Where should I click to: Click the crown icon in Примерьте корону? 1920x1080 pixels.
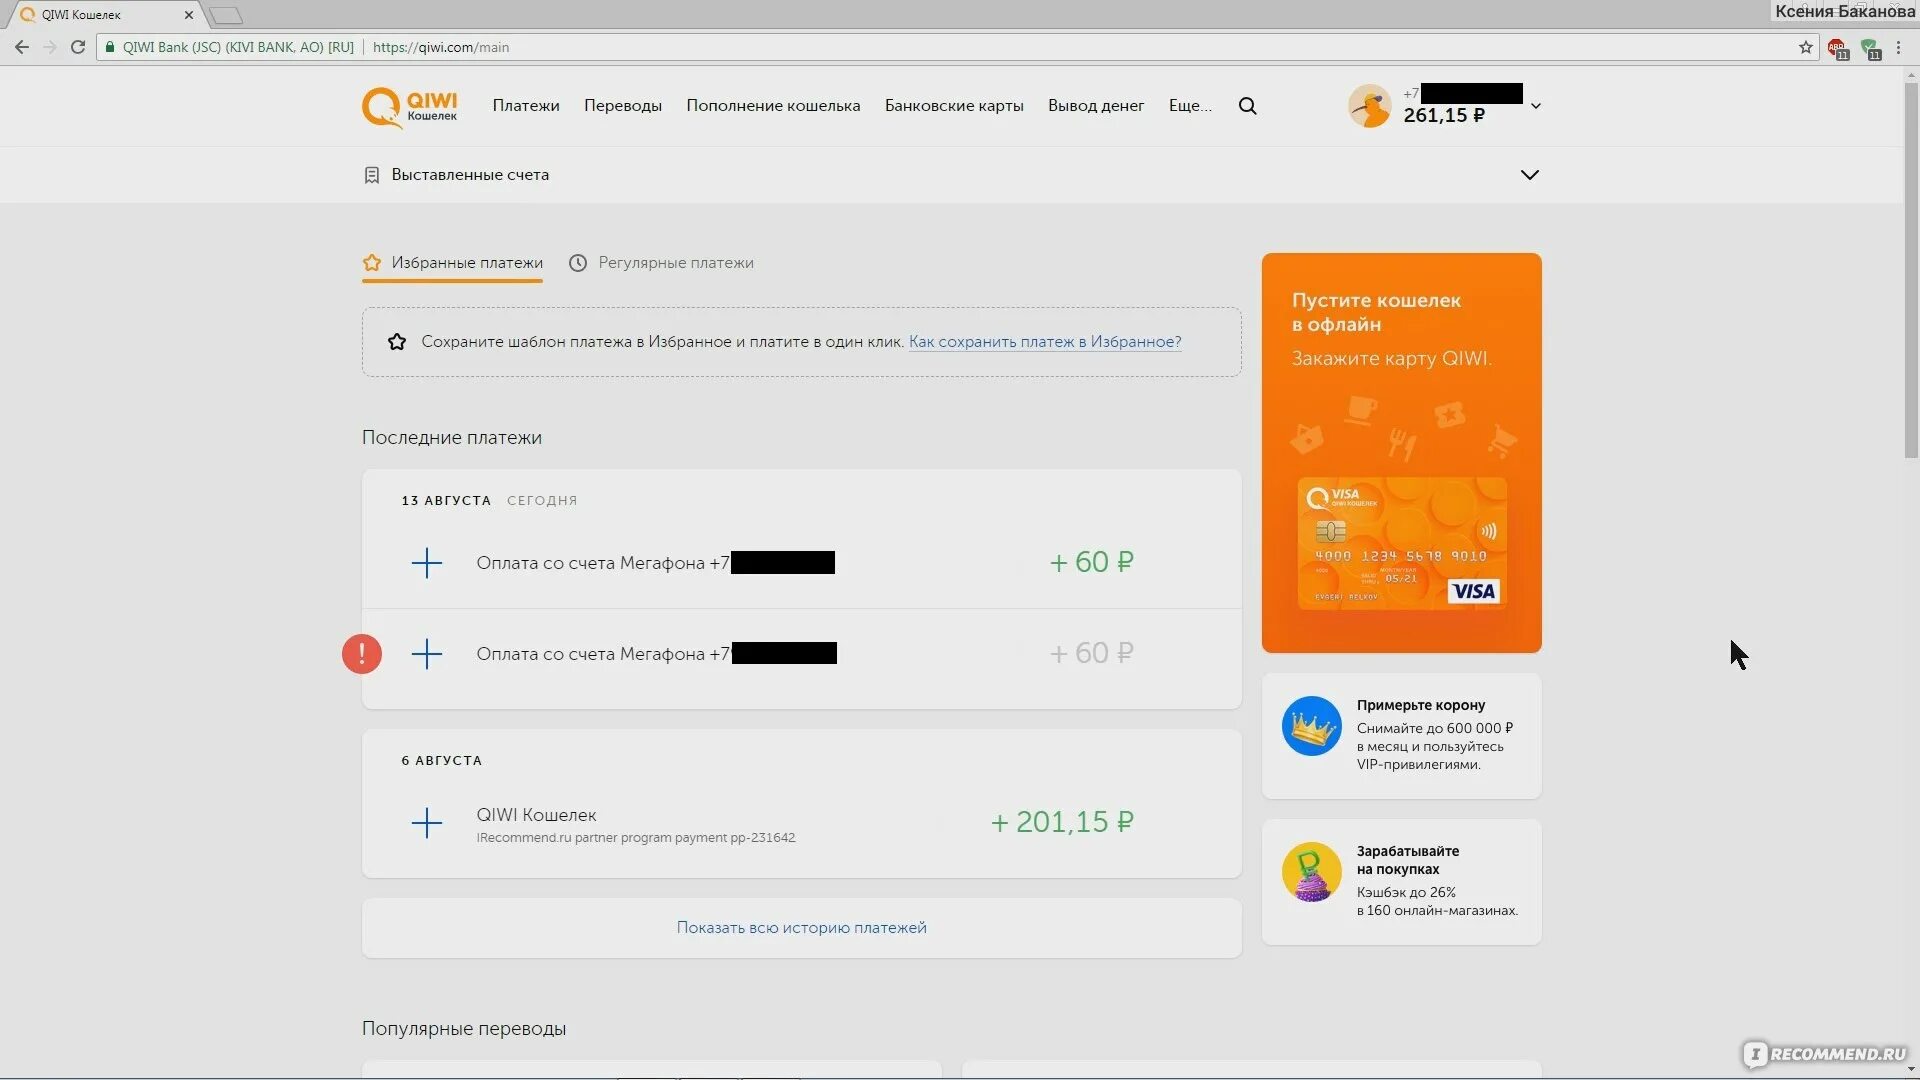tap(1311, 727)
